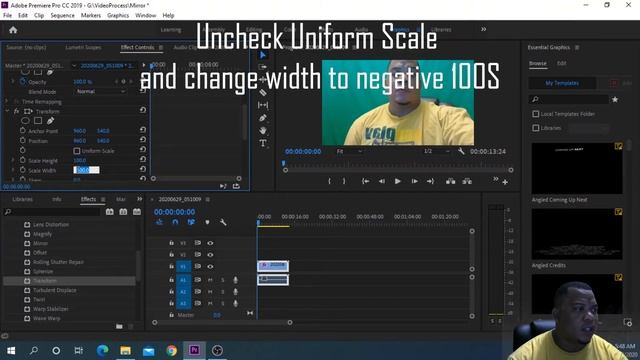Open the Blend Mode Normal dropdown
Image resolution: width=640 pixels, height=360 pixels.
[x=100, y=91]
